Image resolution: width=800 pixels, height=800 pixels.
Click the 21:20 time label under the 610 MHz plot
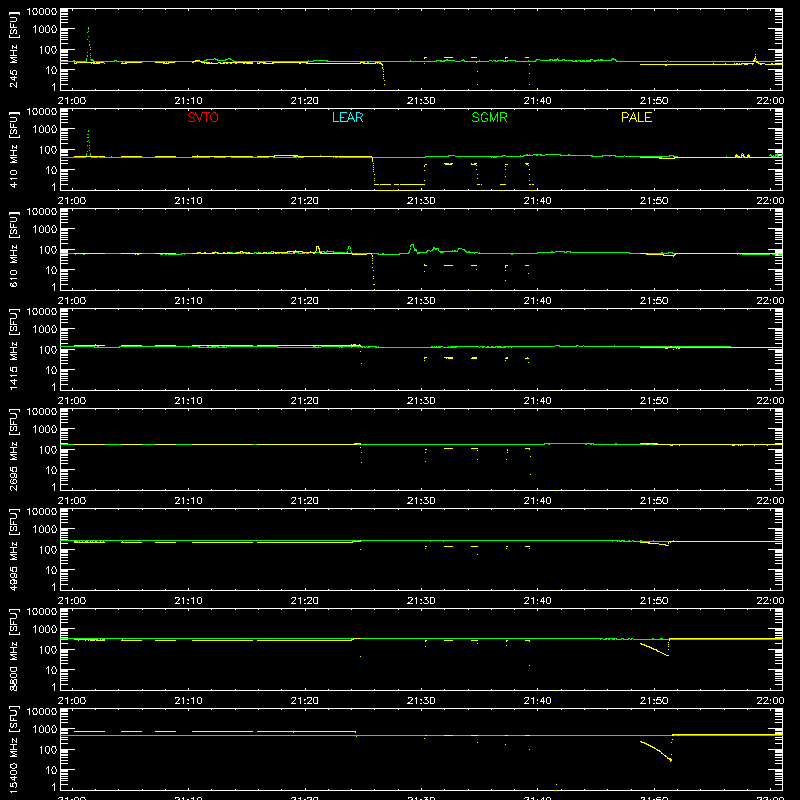305,301
